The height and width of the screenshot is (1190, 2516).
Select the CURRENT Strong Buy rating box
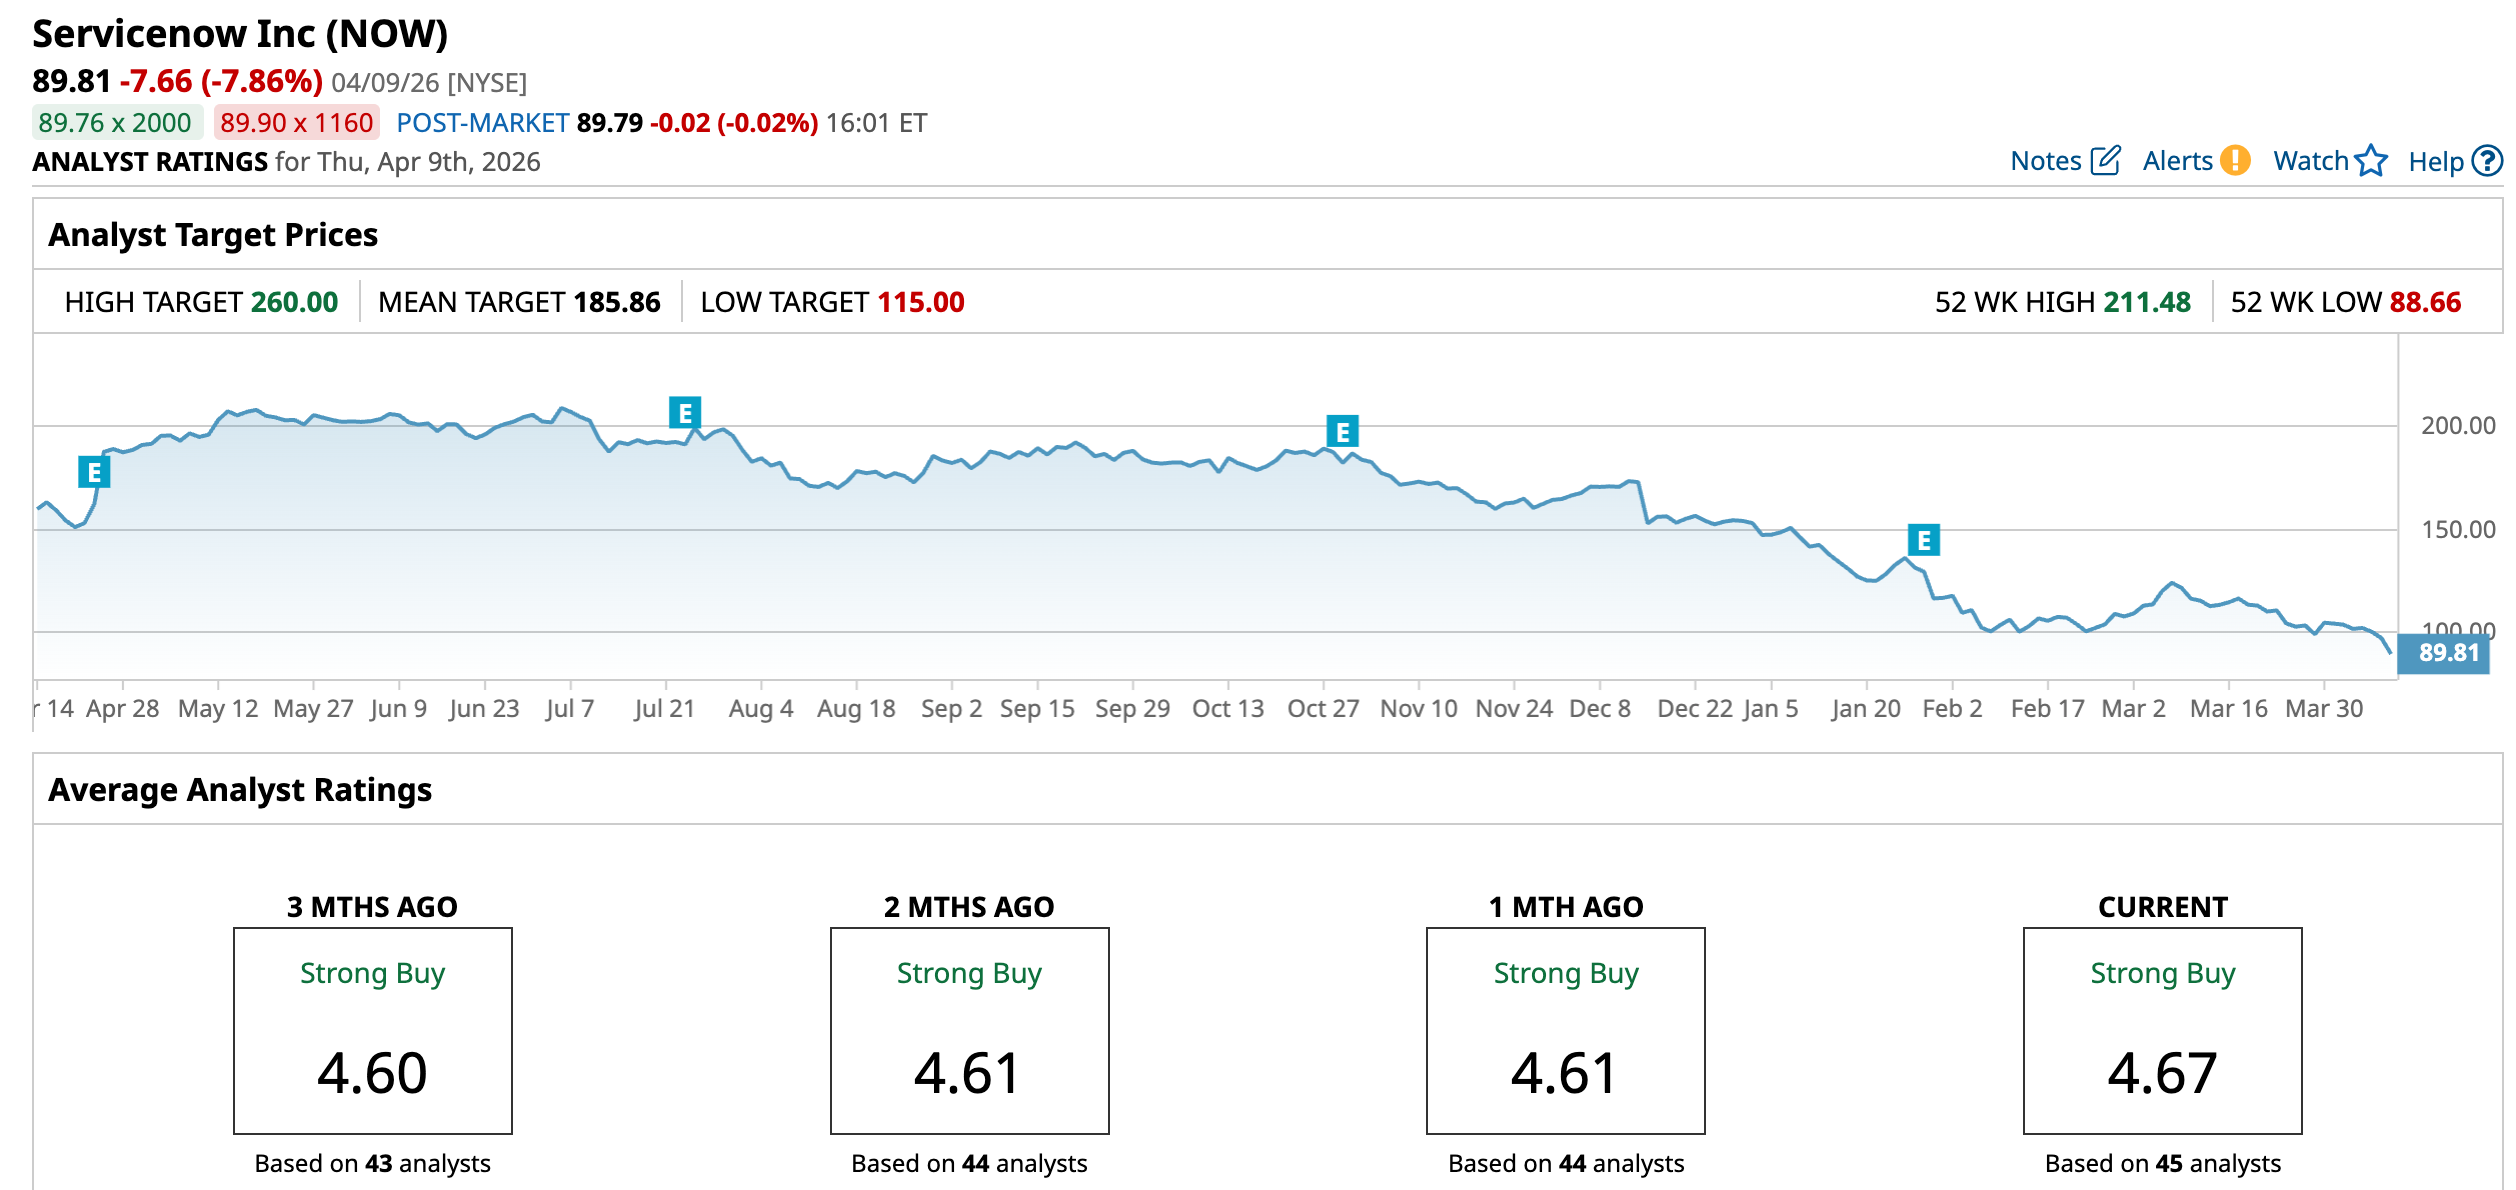coord(2162,1030)
